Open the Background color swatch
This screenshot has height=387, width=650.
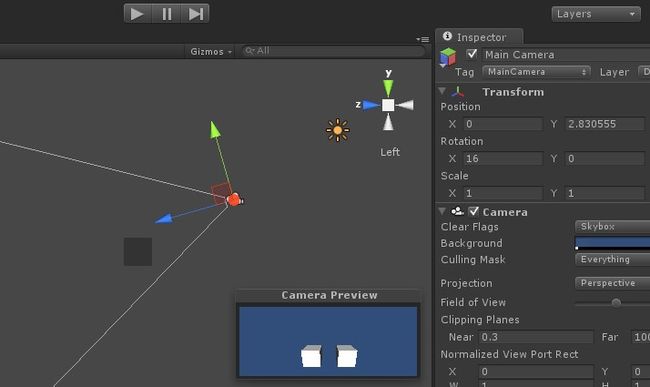pos(613,243)
